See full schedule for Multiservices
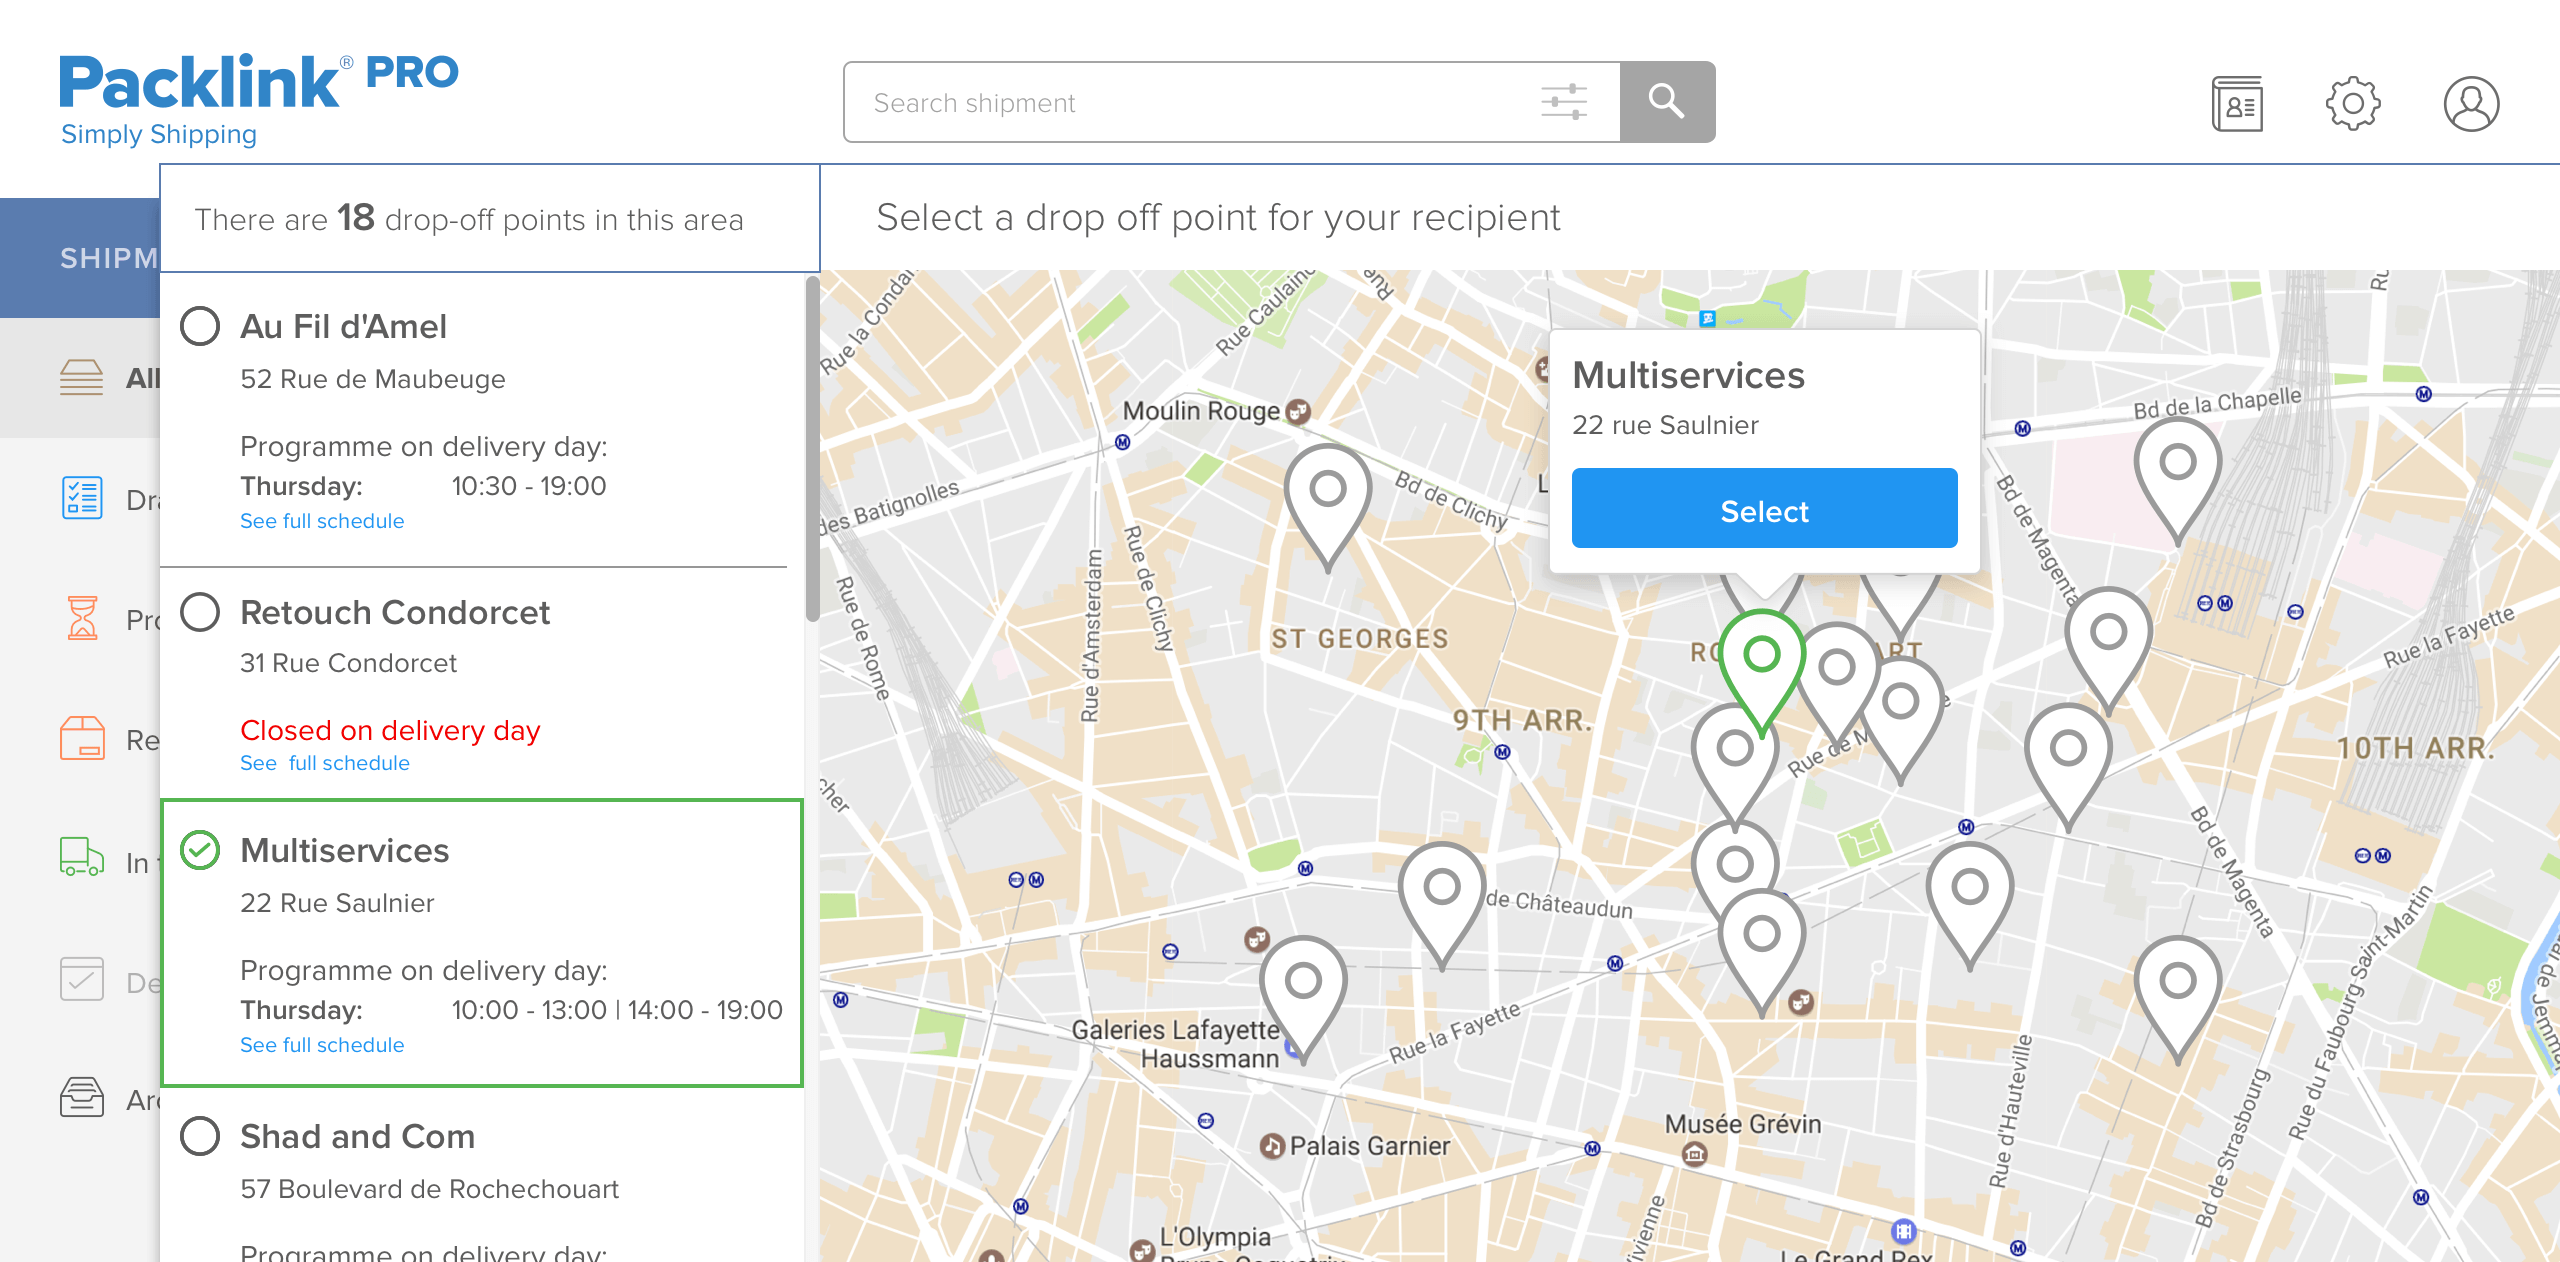This screenshot has height=1262, width=2560. click(x=322, y=1045)
